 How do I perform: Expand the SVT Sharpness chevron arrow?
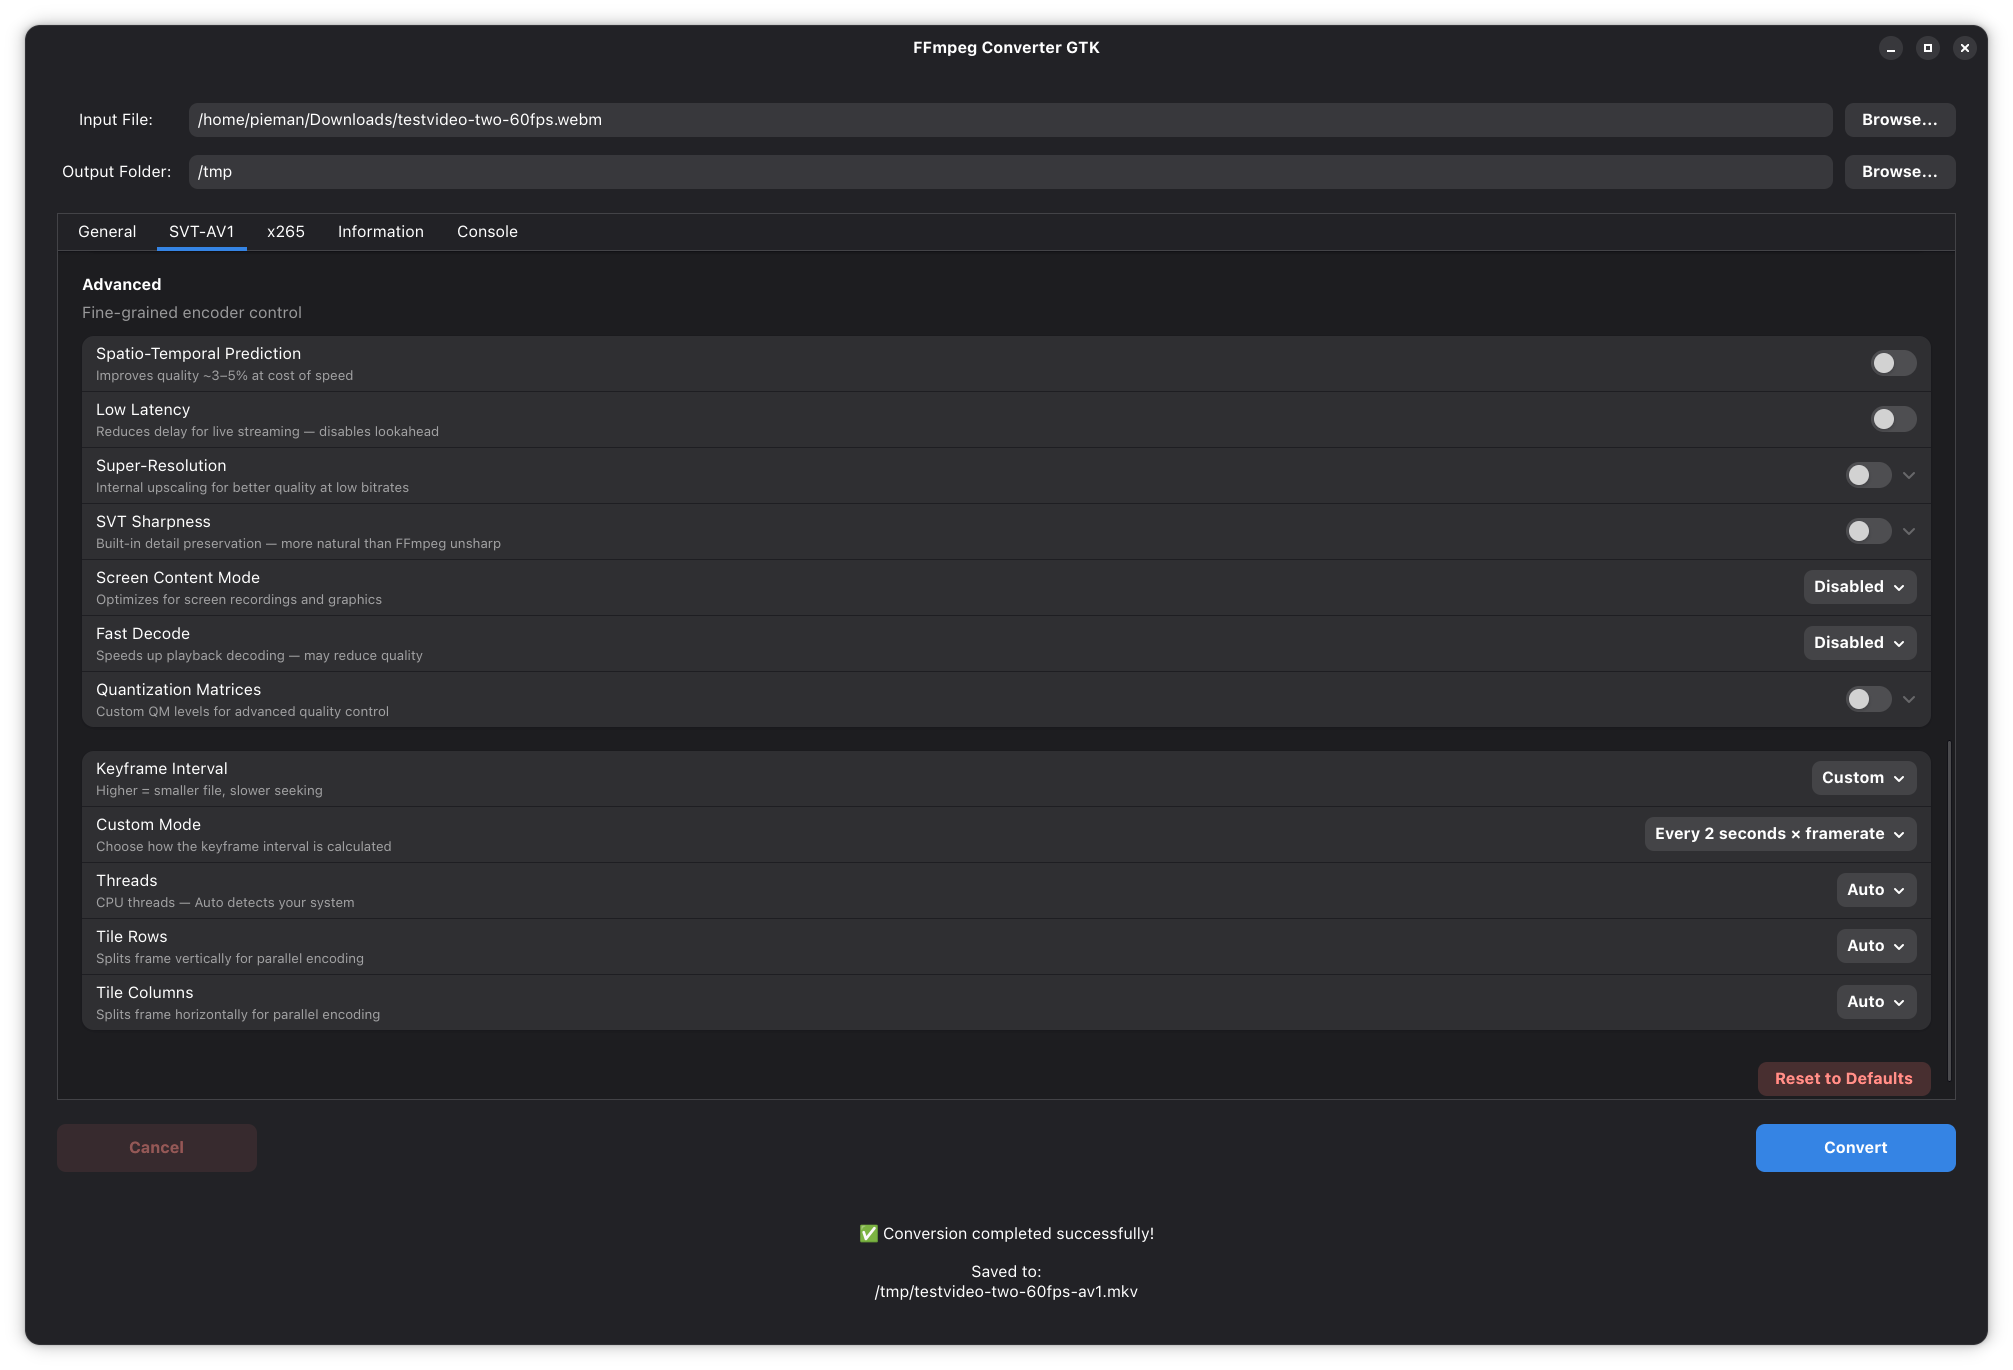[1909, 531]
